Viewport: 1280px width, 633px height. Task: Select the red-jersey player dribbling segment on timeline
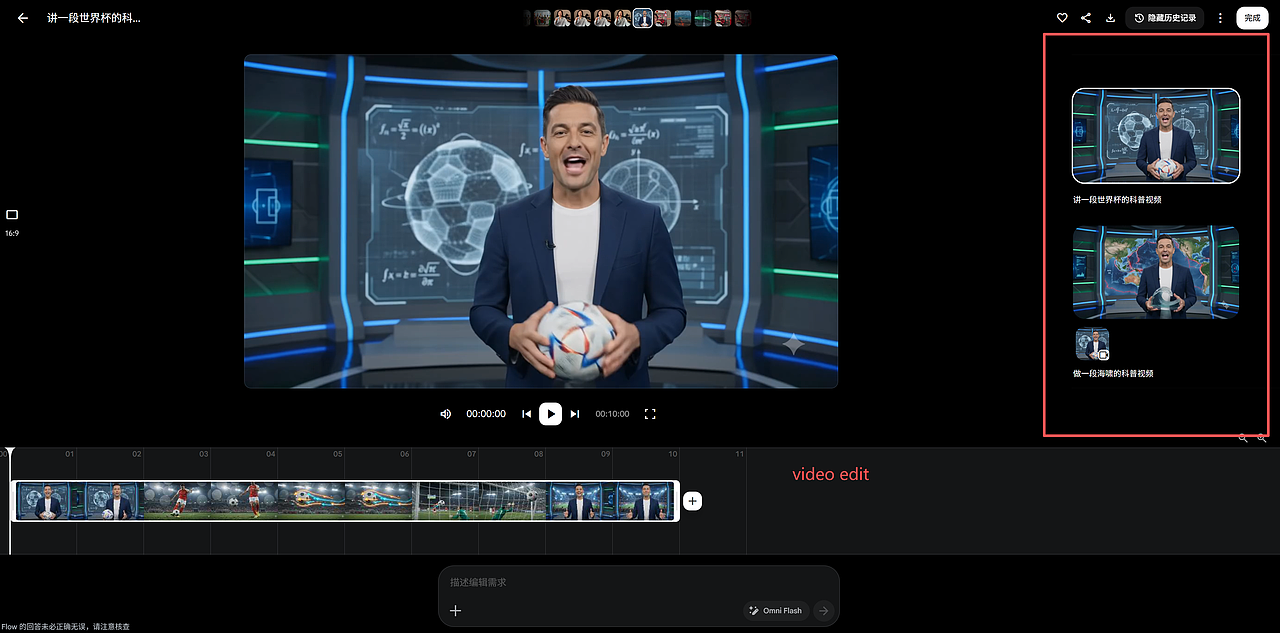(x=211, y=501)
